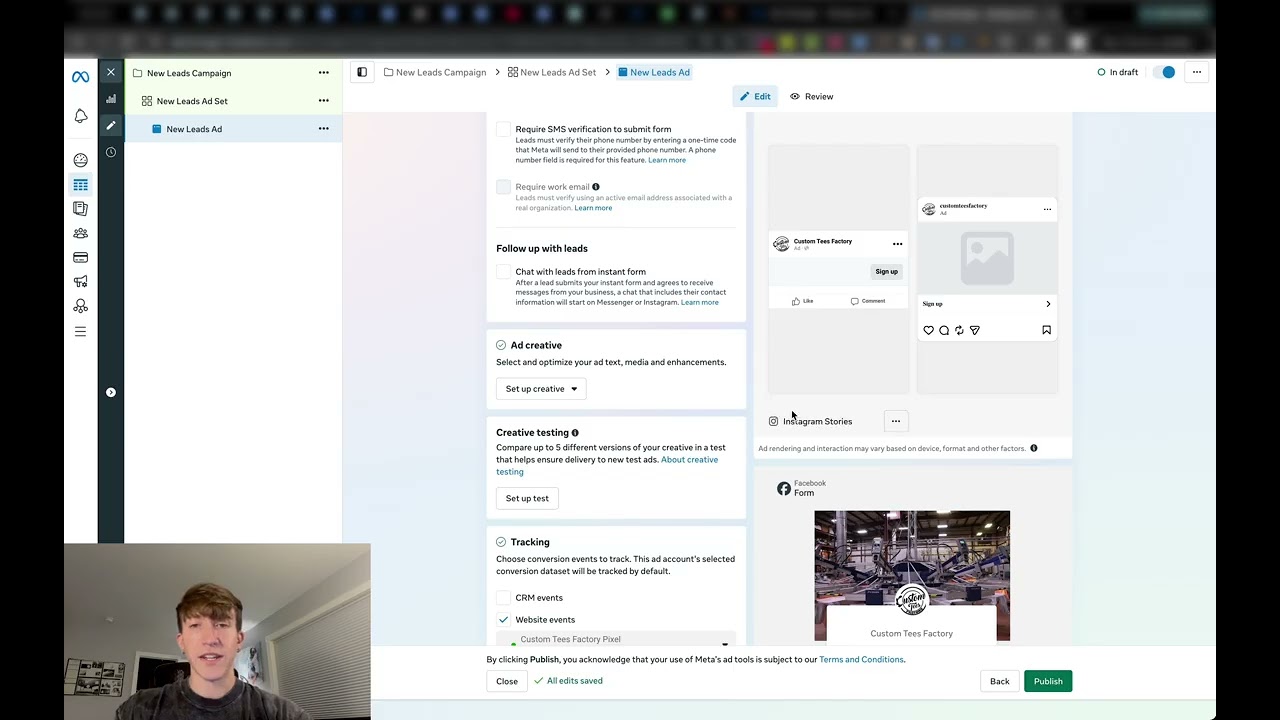The width and height of the screenshot is (1280, 720).
Task: Click the Publish button
Action: pos(1048,681)
